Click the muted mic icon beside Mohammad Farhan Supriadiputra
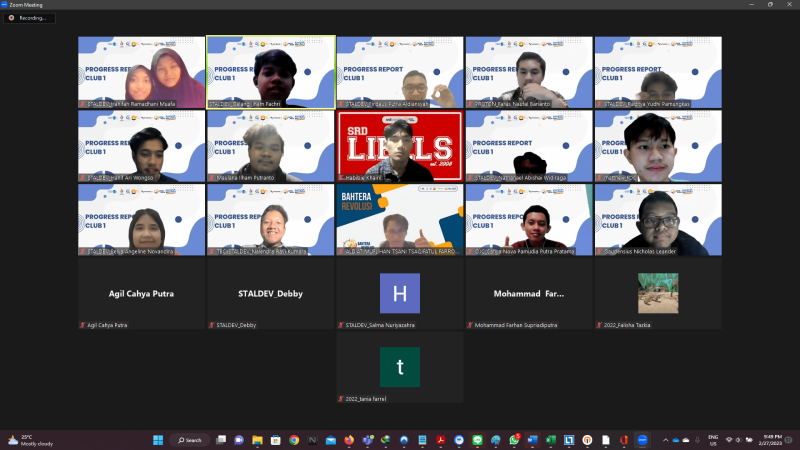The image size is (800, 450). [469, 325]
